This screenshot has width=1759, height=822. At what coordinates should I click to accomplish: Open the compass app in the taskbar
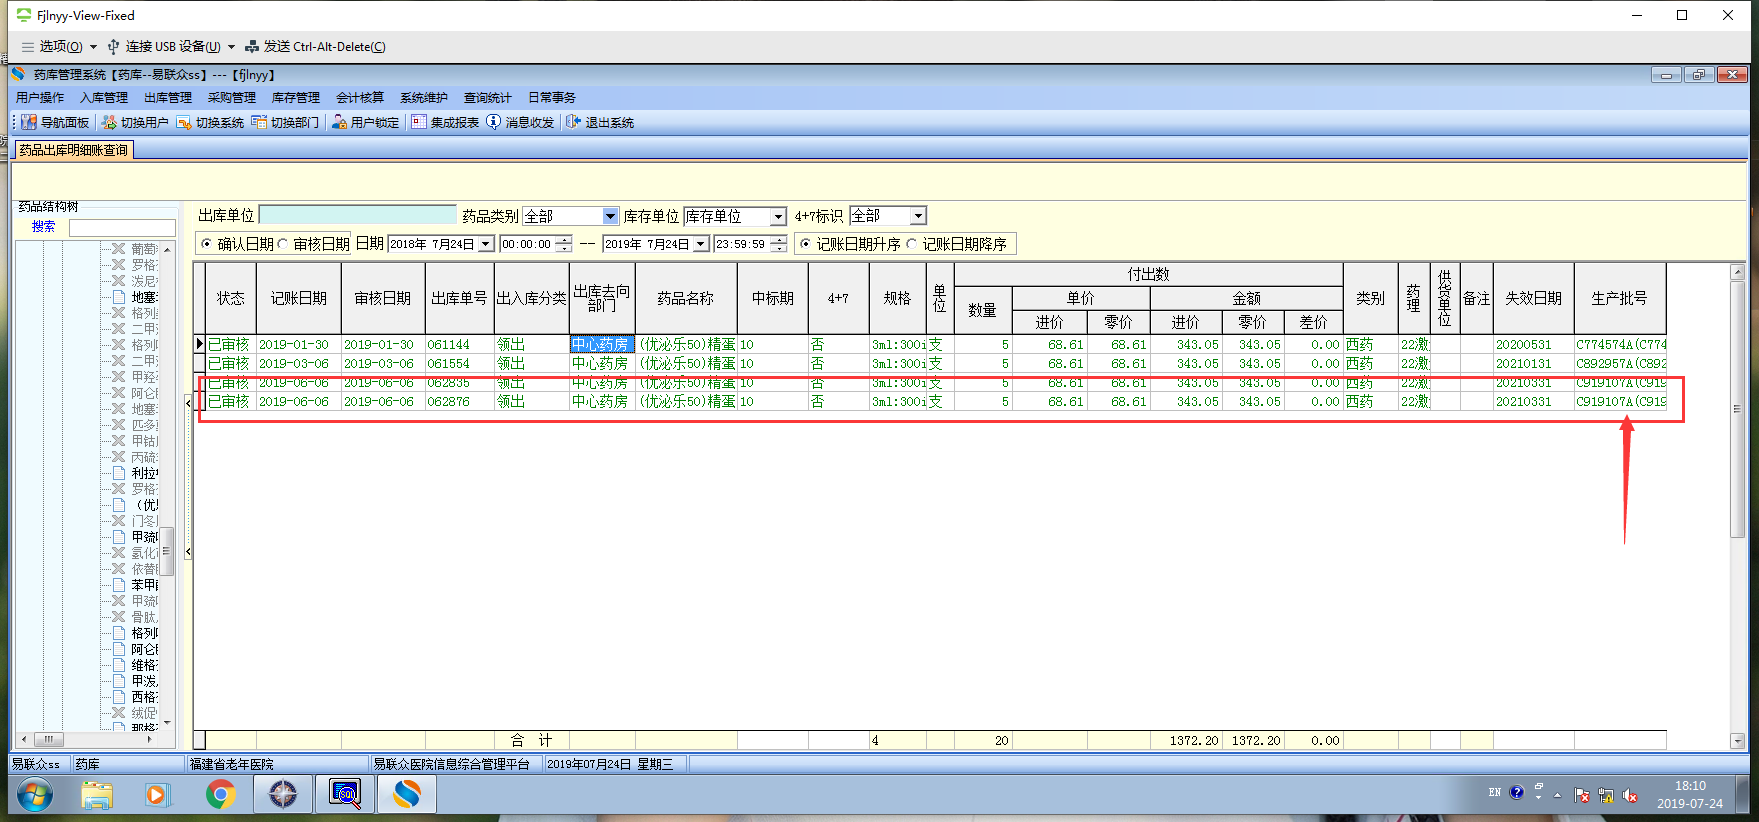click(283, 795)
